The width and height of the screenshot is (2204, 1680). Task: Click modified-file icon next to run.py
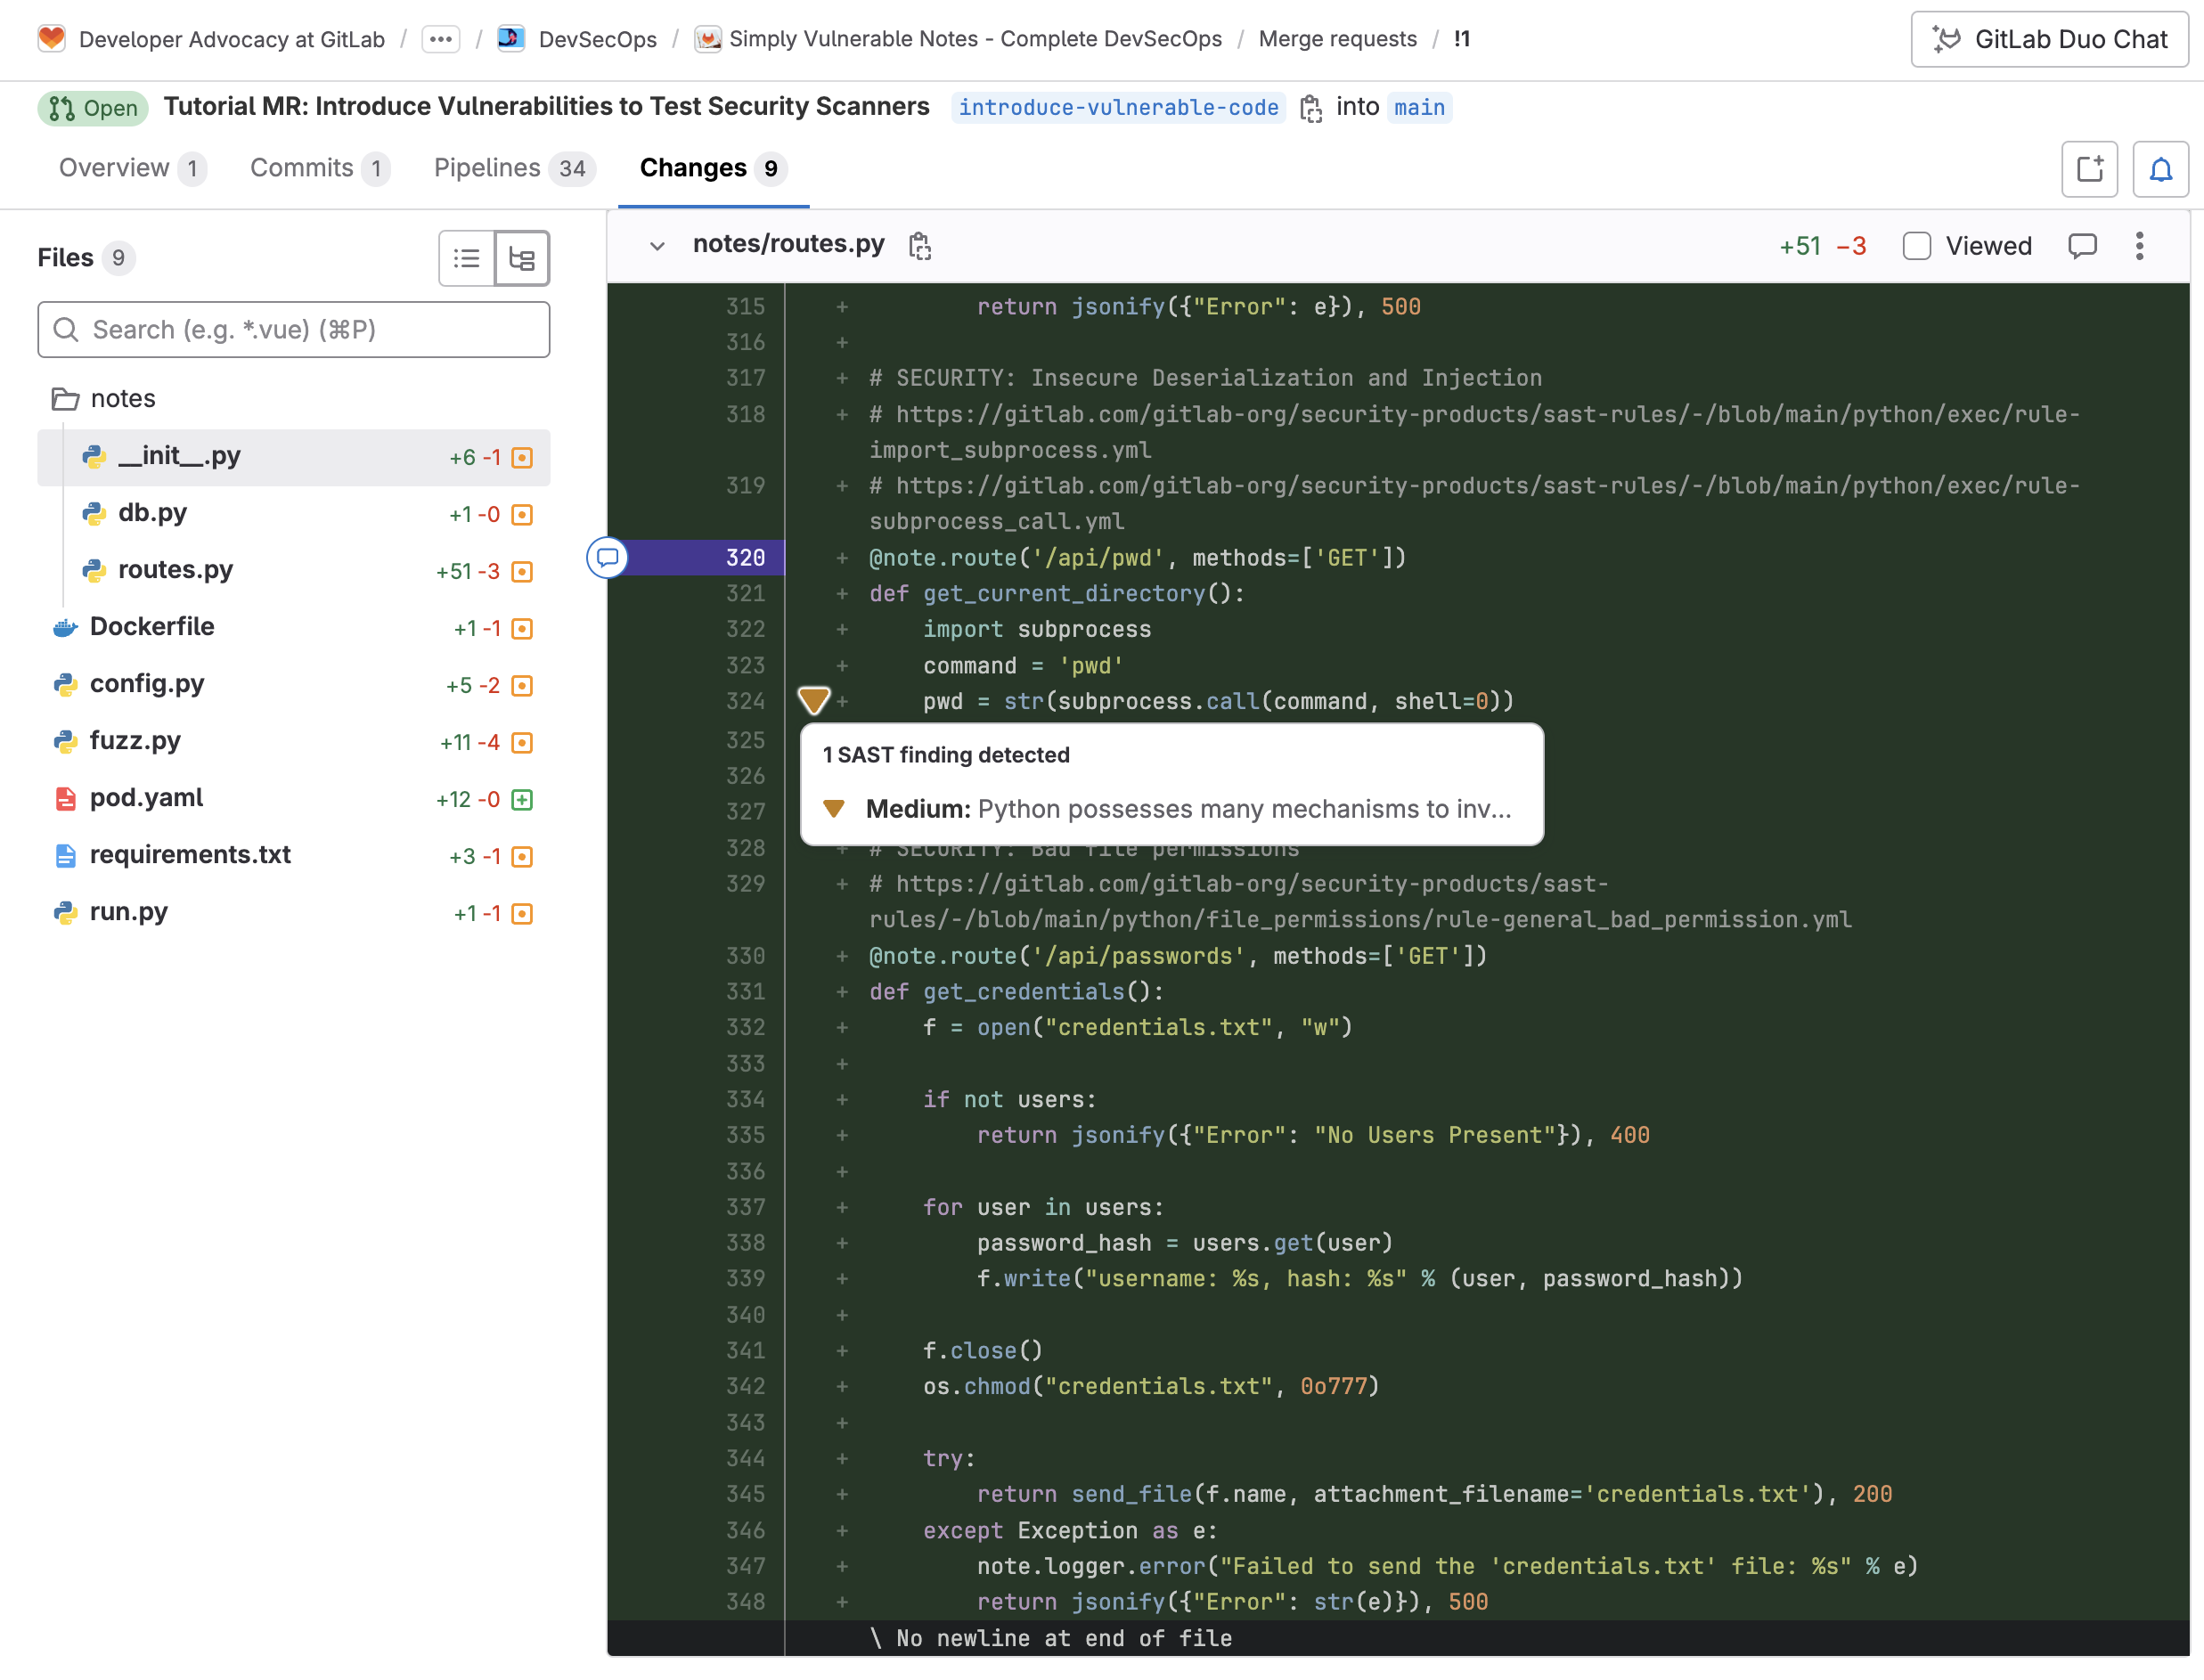(x=522, y=914)
